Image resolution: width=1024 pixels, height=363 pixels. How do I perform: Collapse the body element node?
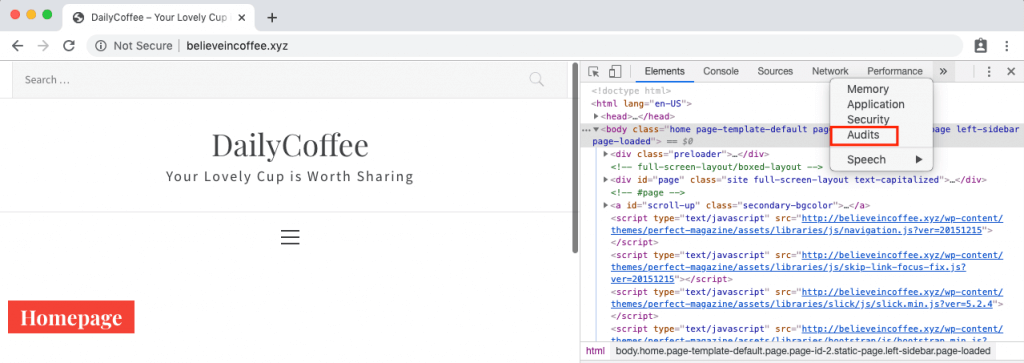tap(596, 129)
